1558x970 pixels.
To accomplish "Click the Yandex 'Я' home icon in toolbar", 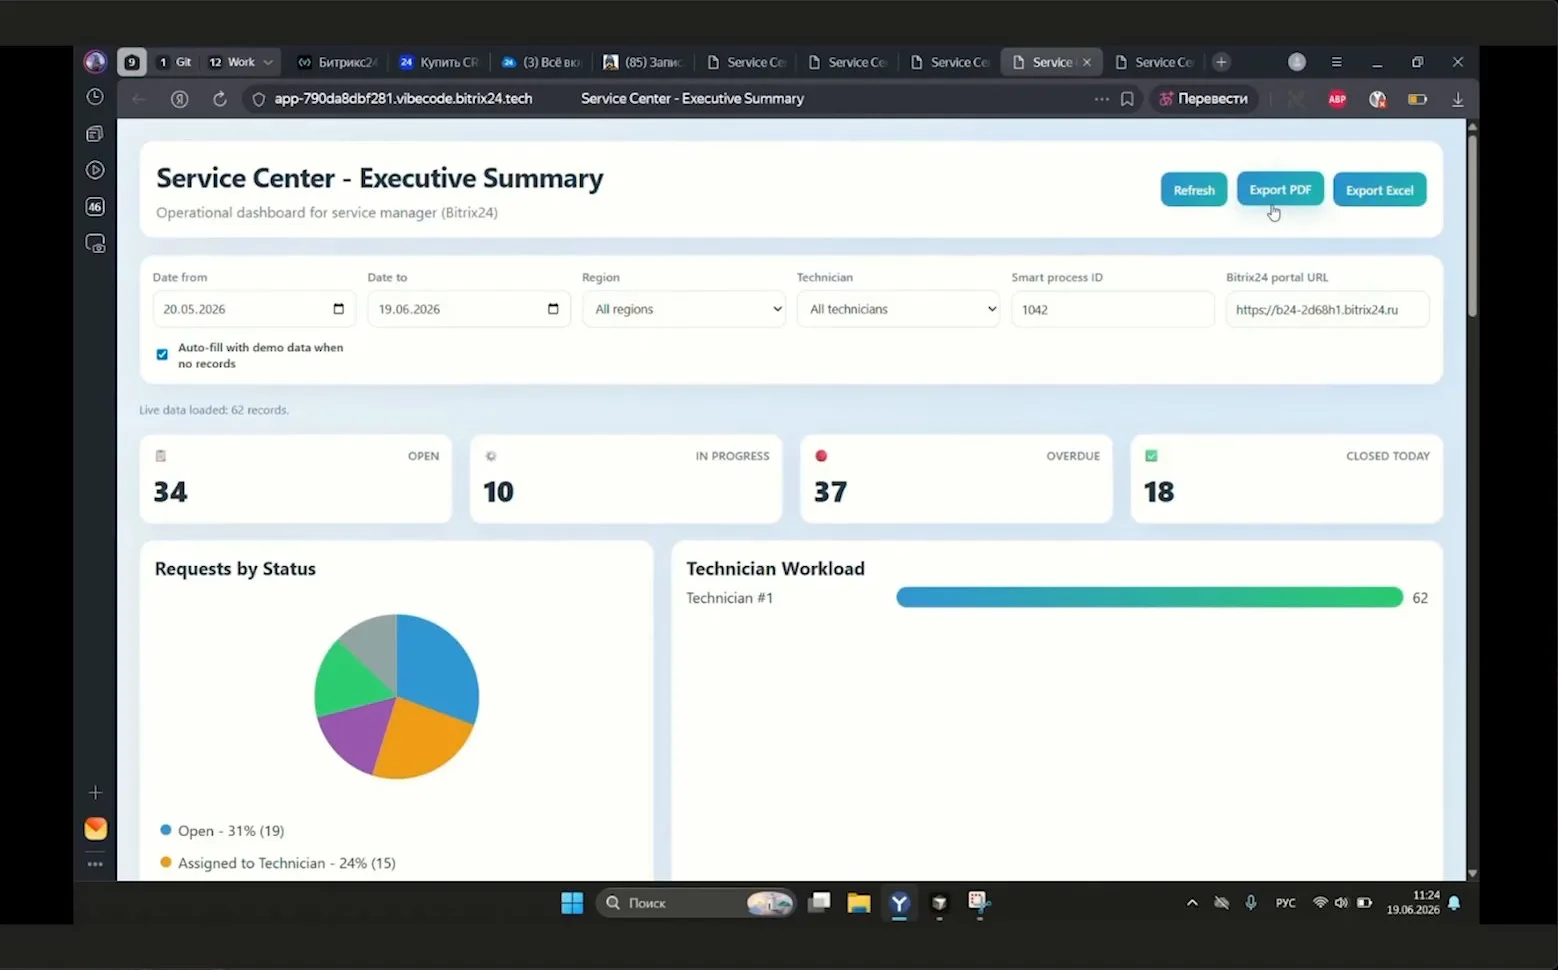I will pos(180,99).
